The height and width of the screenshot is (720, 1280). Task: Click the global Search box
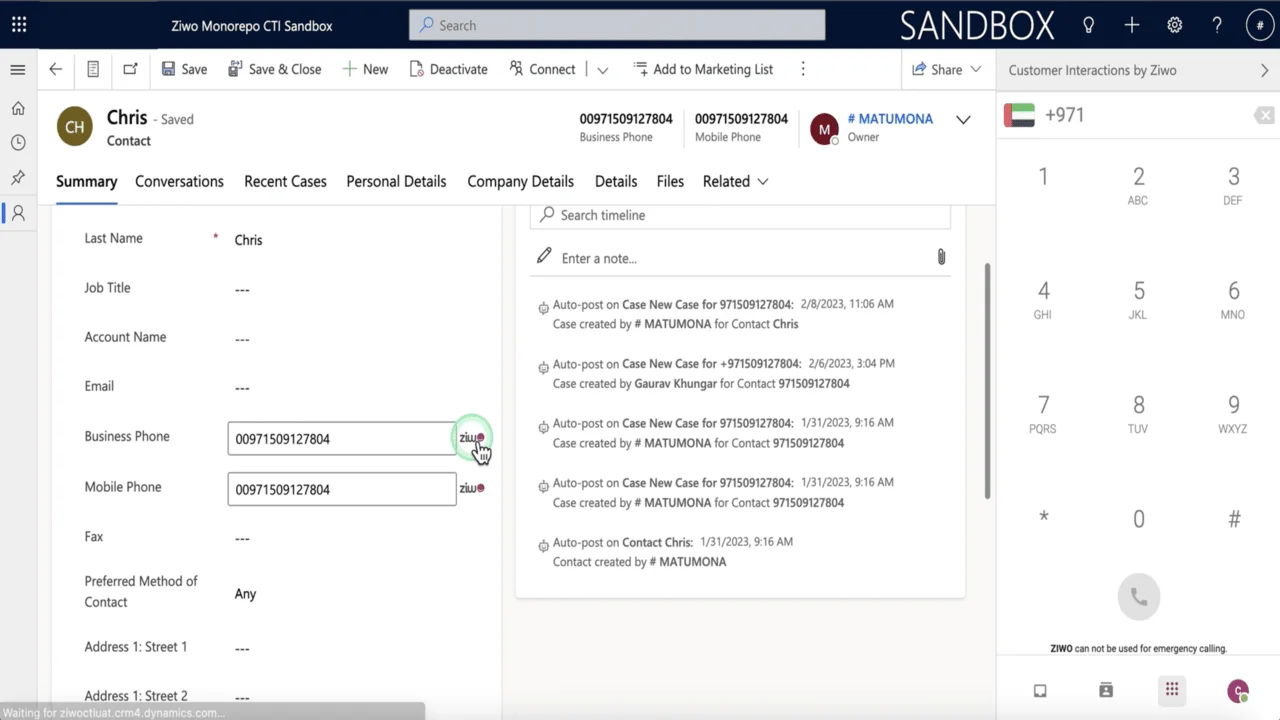(x=617, y=25)
